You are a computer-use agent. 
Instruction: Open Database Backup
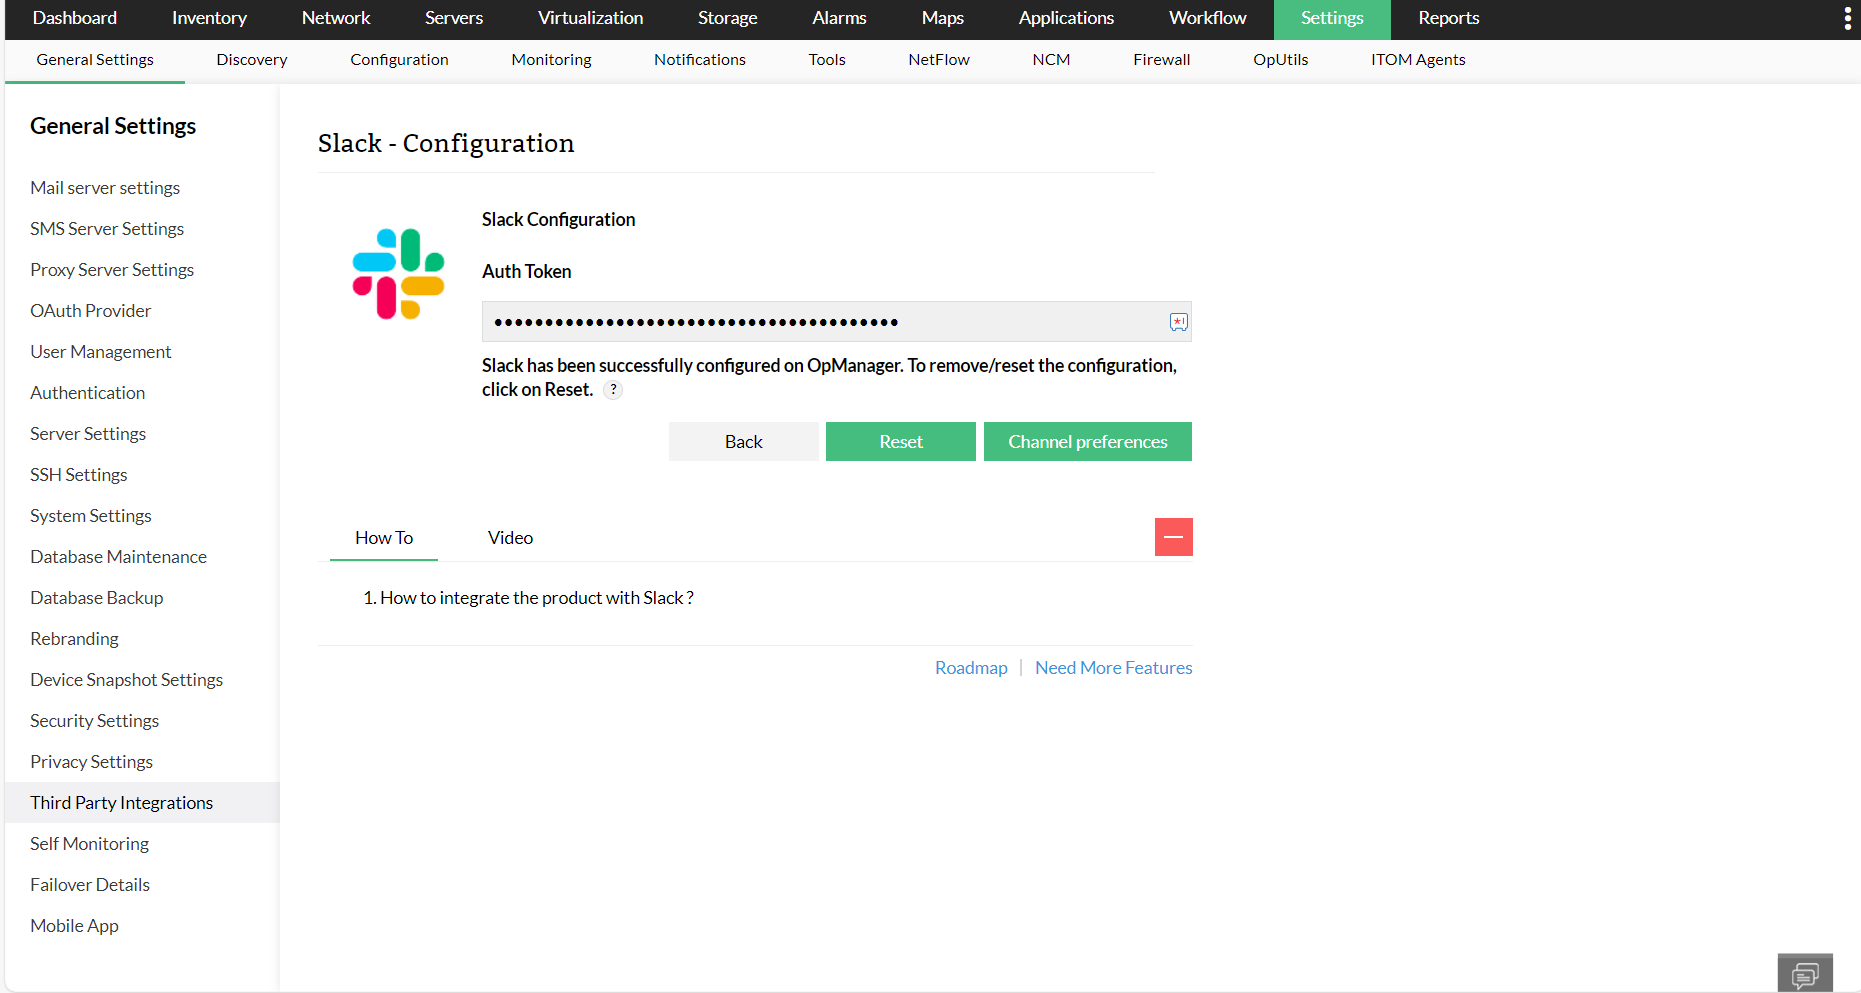pyautogui.click(x=97, y=598)
